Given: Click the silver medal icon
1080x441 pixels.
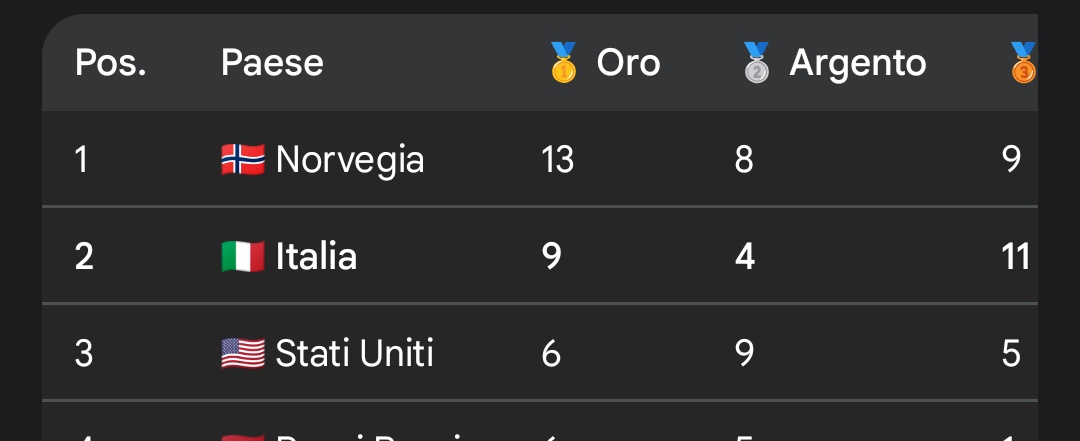Looking at the screenshot, I should coord(757,62).
